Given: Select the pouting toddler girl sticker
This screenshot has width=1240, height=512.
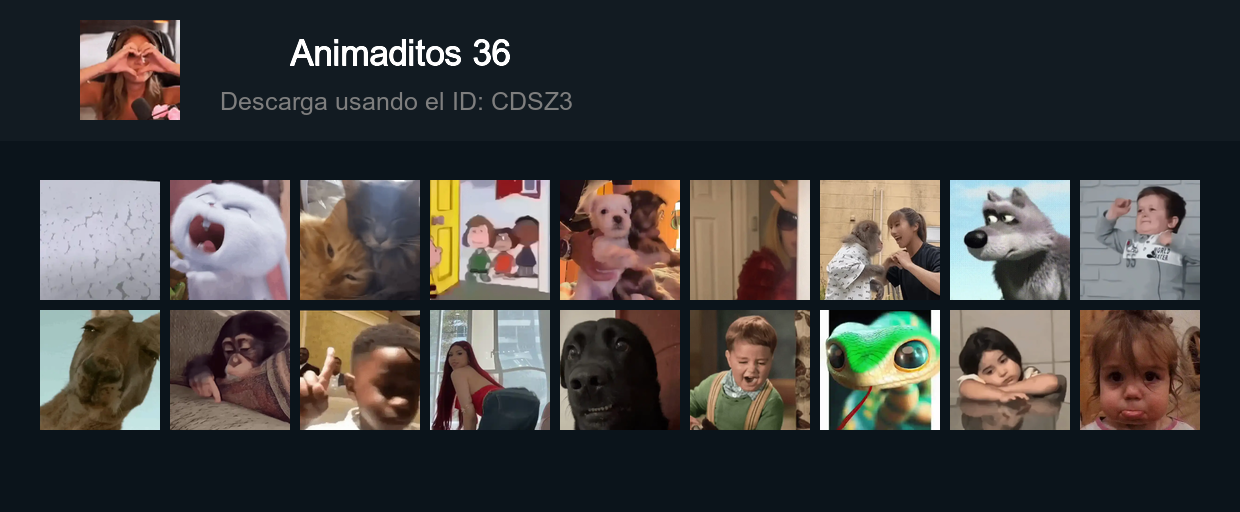Looking at the screenshot, I should point(1140,370).
